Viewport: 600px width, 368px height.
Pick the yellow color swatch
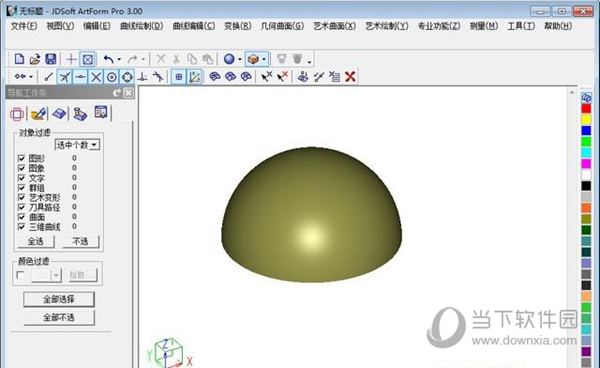tap(586, 120)
